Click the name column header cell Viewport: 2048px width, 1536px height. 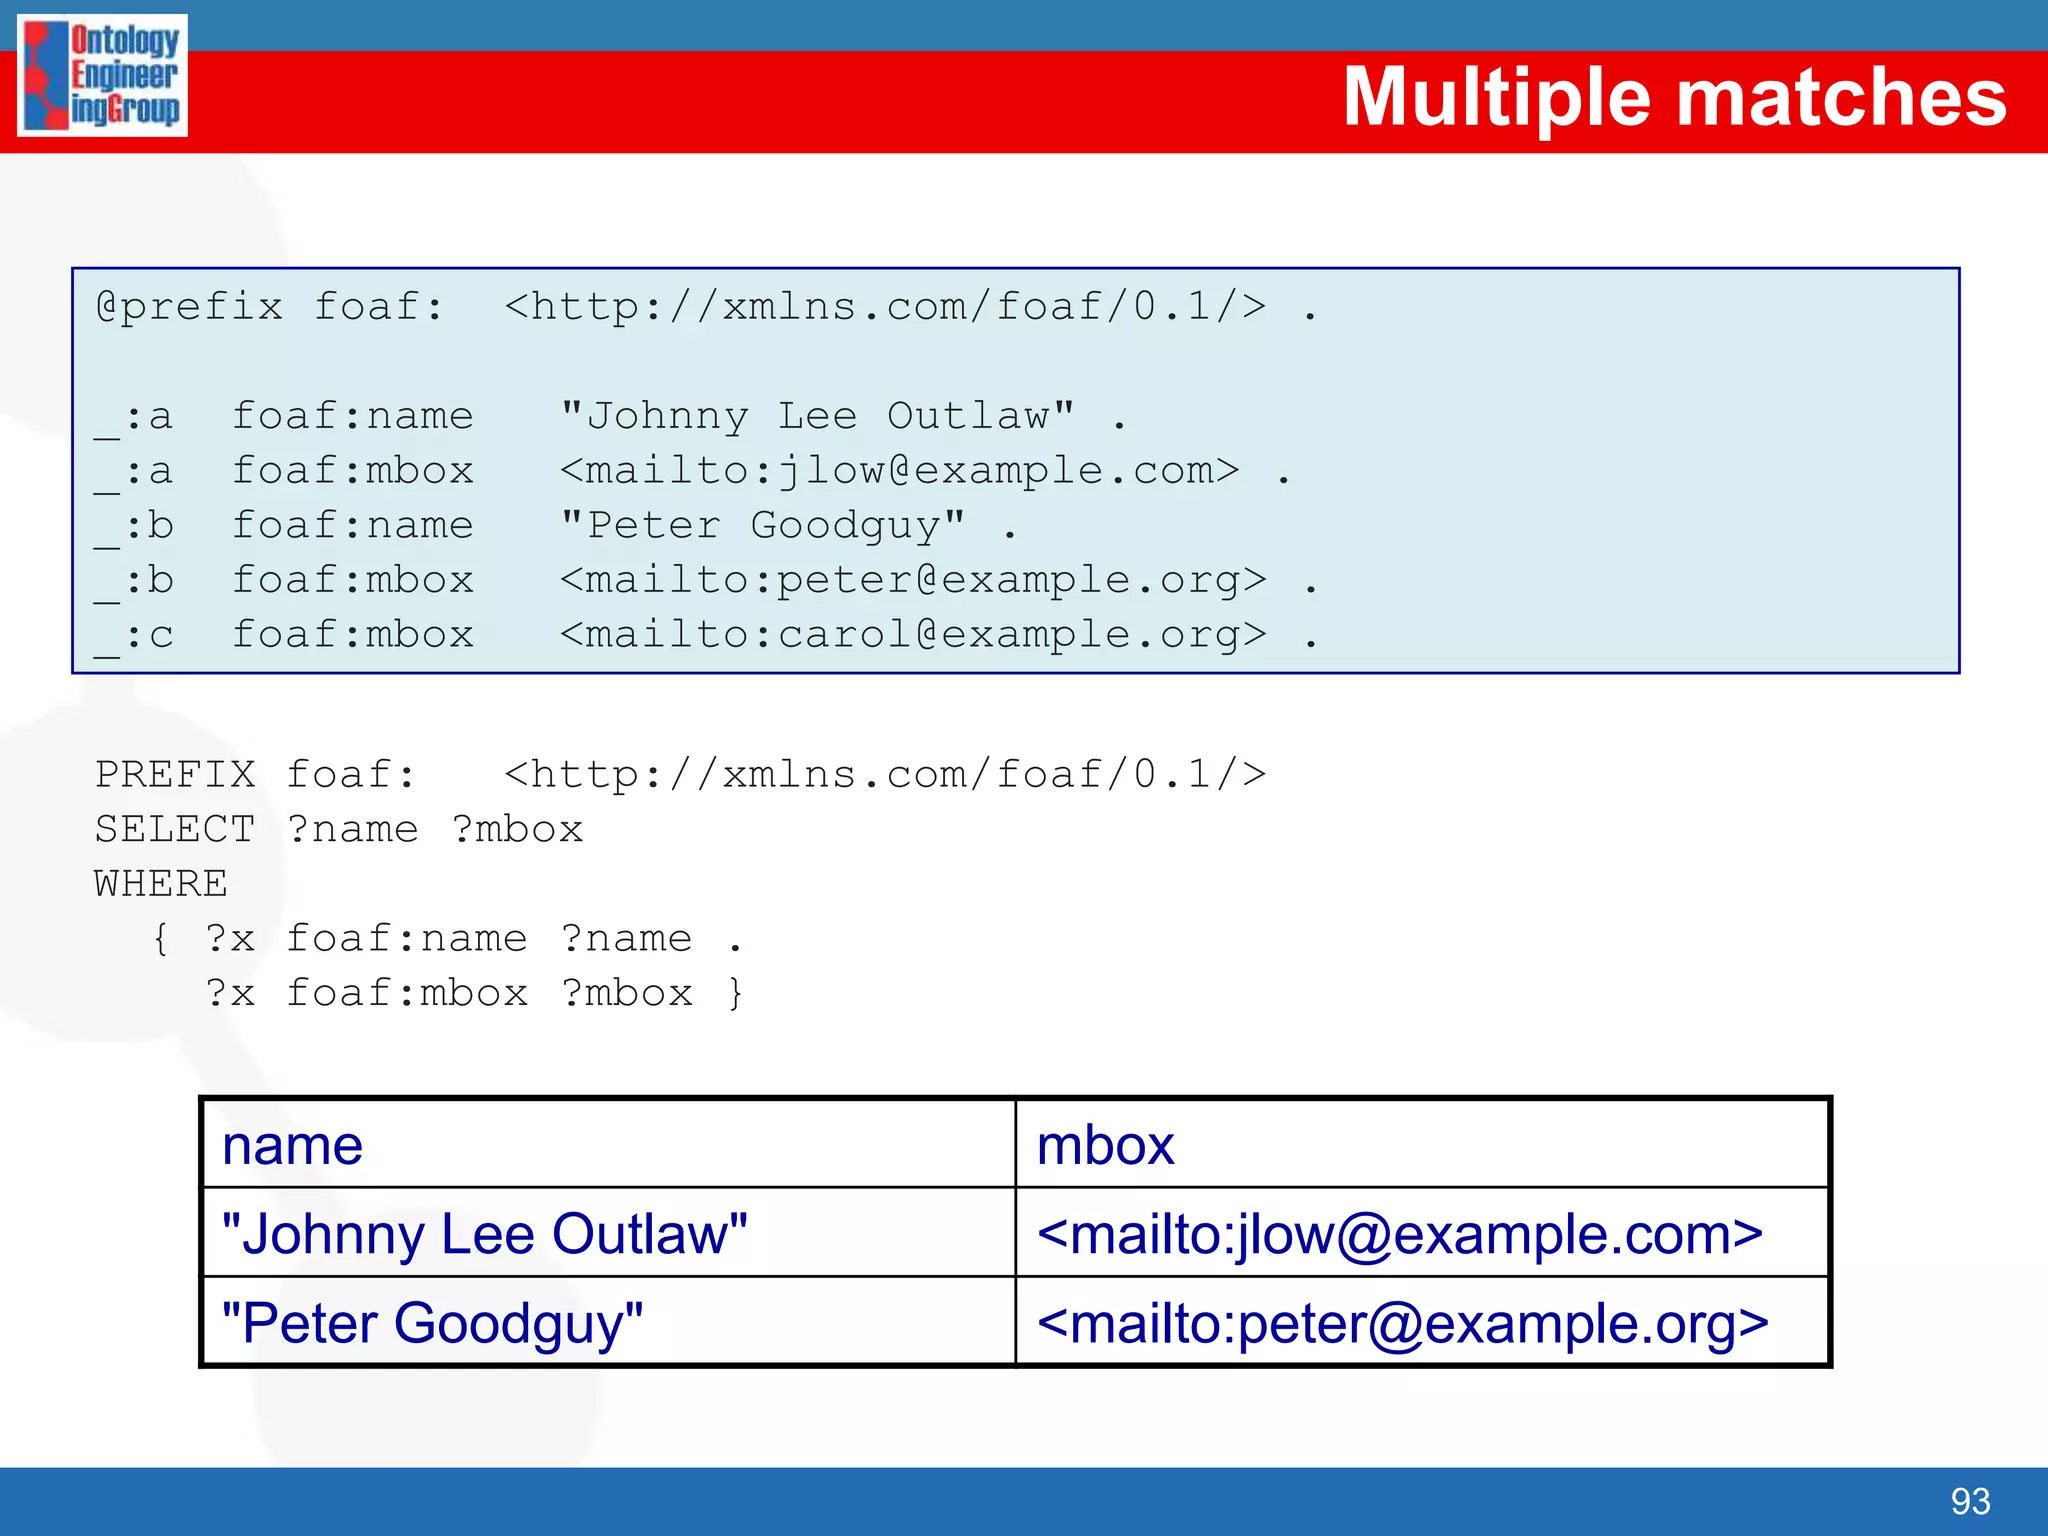(x=608, y=1145)
